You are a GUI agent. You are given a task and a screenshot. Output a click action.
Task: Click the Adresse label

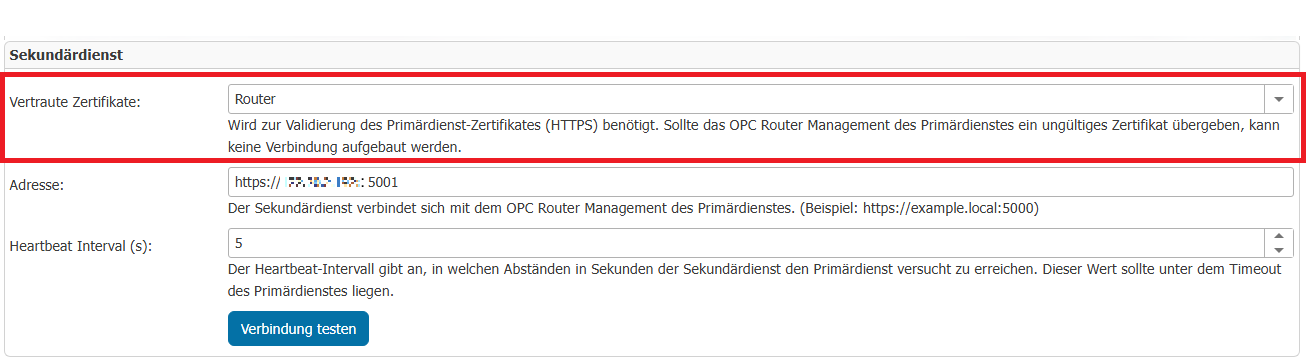click(37, 185)
